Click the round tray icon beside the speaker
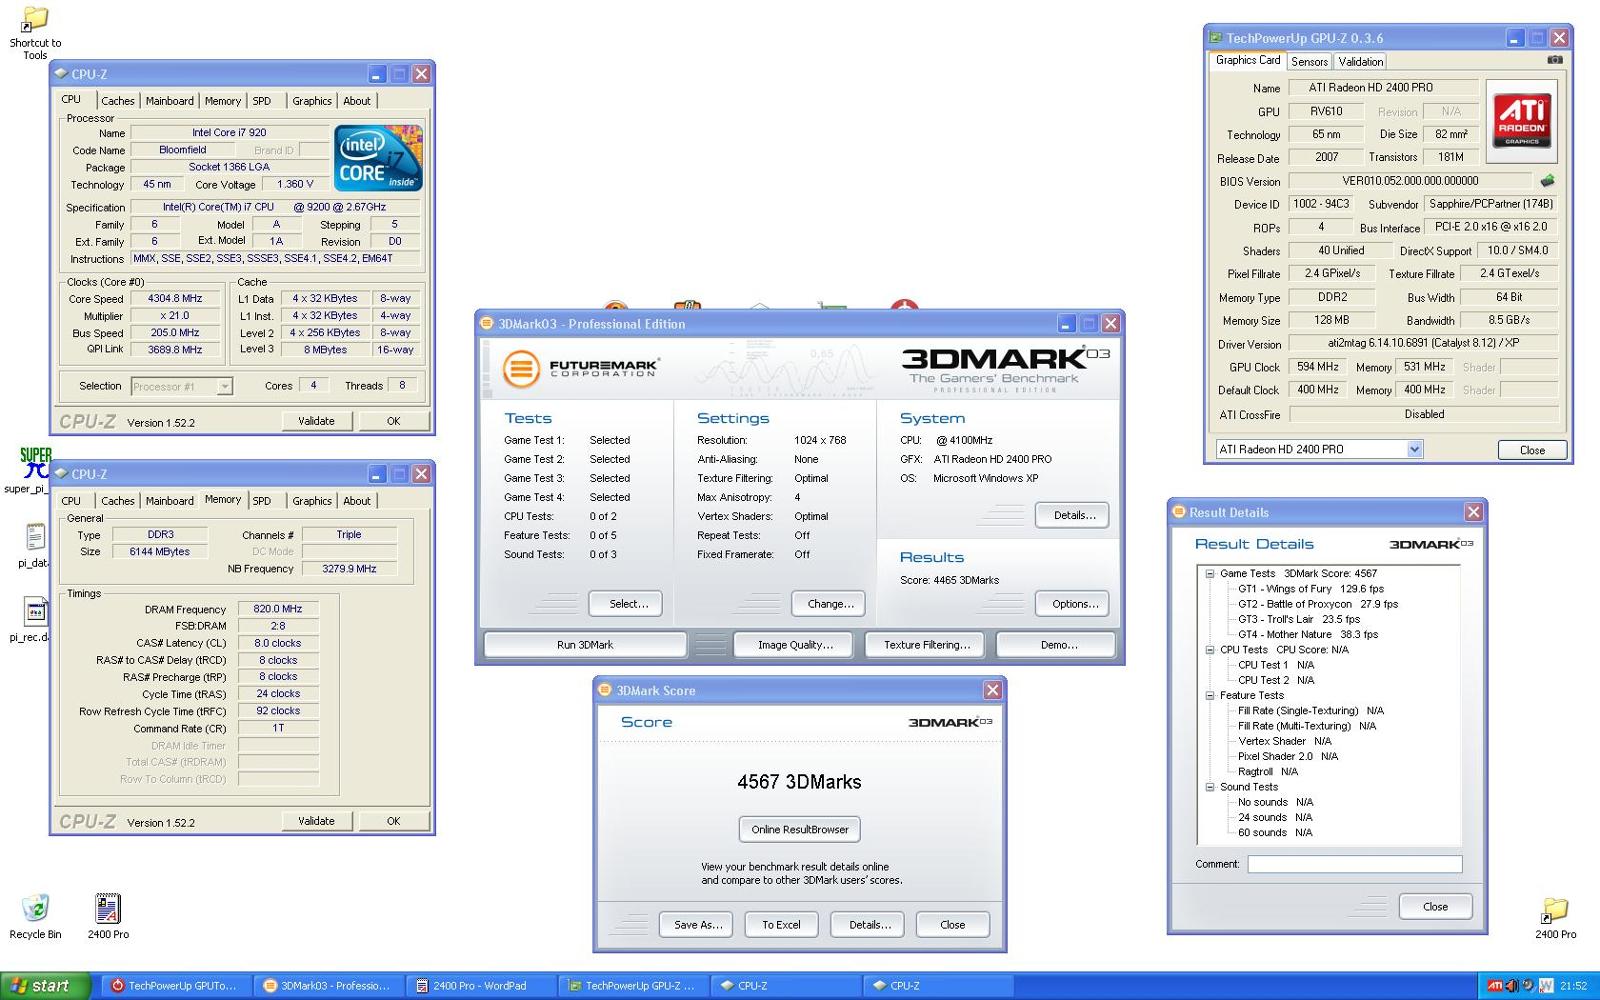 pyautogui.click(x=1528, y=986)
